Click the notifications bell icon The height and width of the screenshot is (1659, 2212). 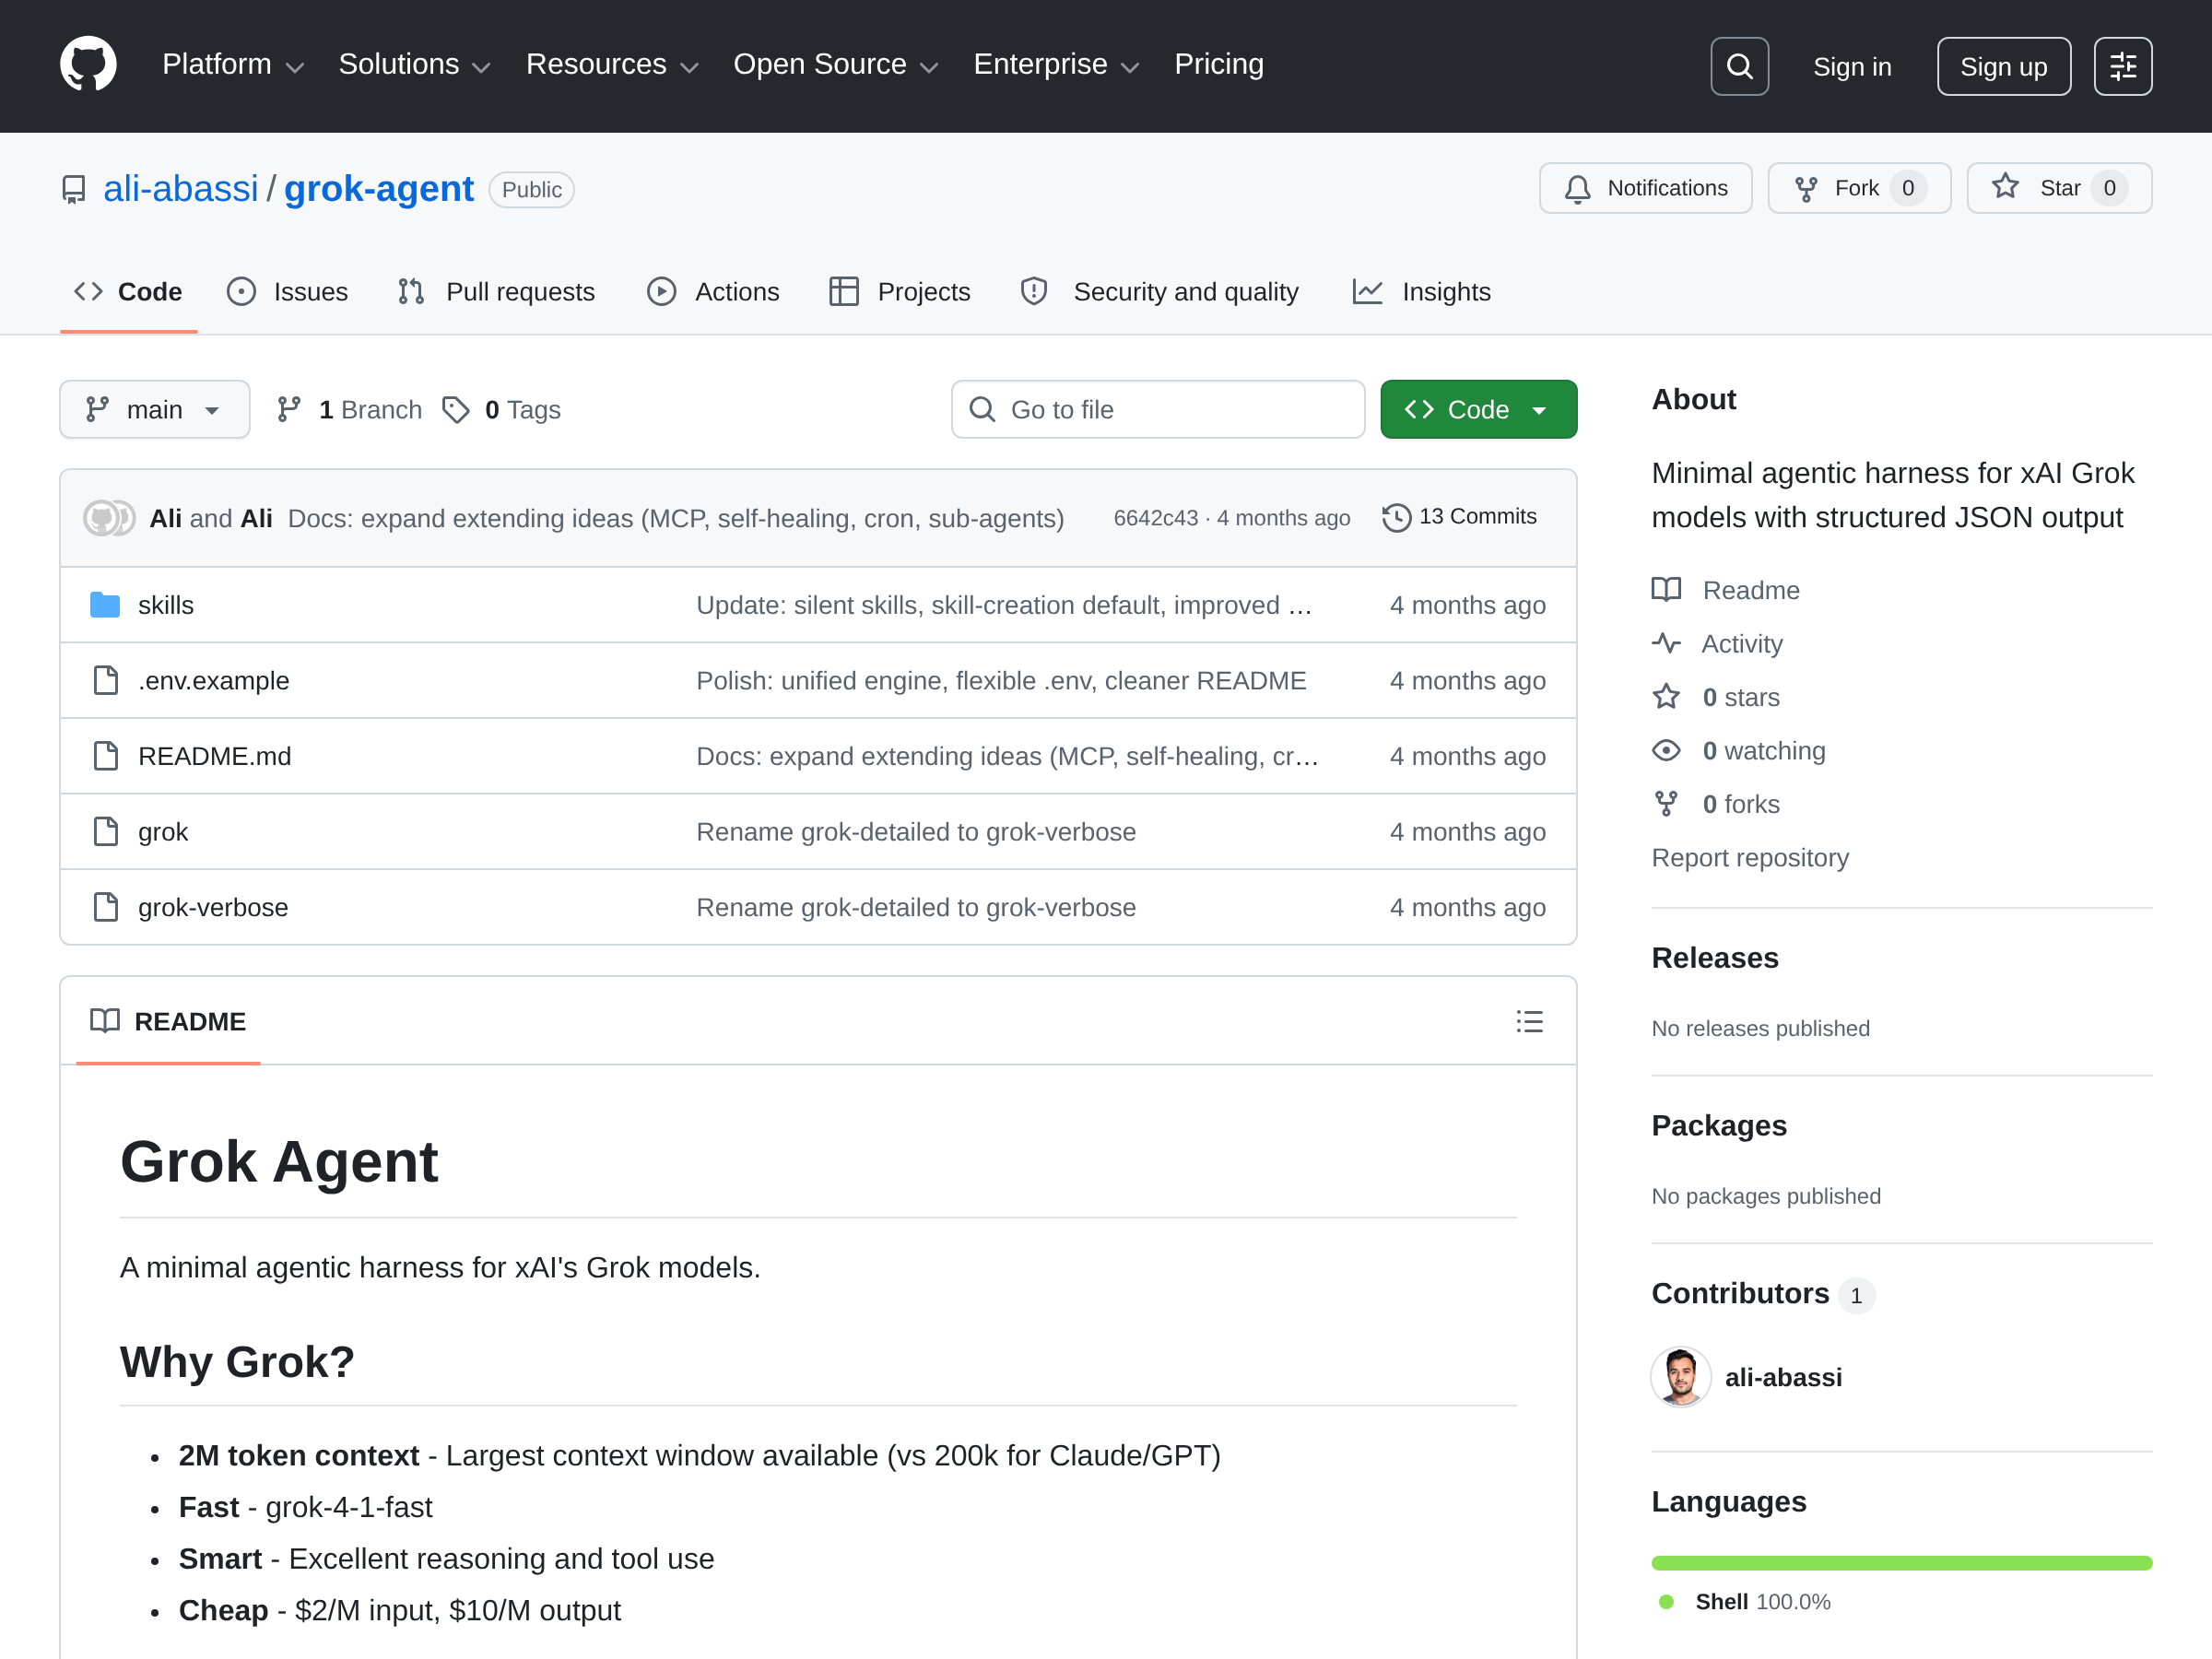coord(1577,188)
